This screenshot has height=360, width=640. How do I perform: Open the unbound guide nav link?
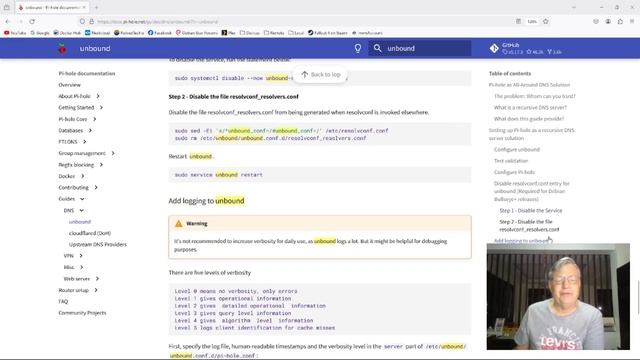80,222
